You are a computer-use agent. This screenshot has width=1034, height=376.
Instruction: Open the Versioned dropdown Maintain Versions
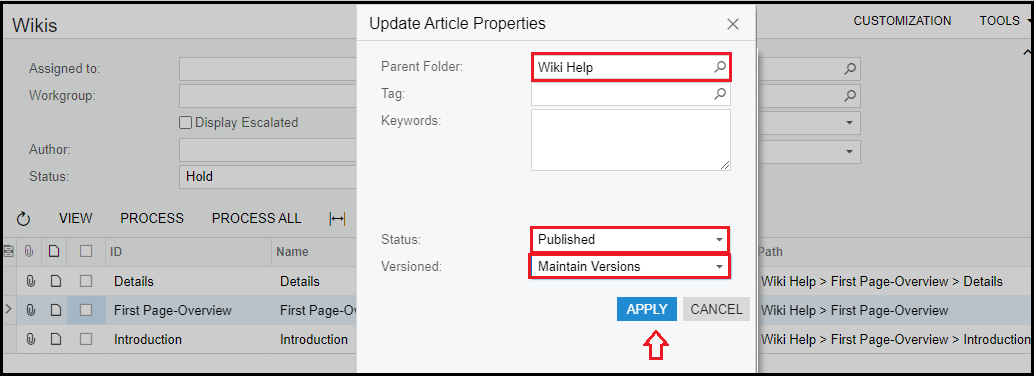[x=630, y=266]
